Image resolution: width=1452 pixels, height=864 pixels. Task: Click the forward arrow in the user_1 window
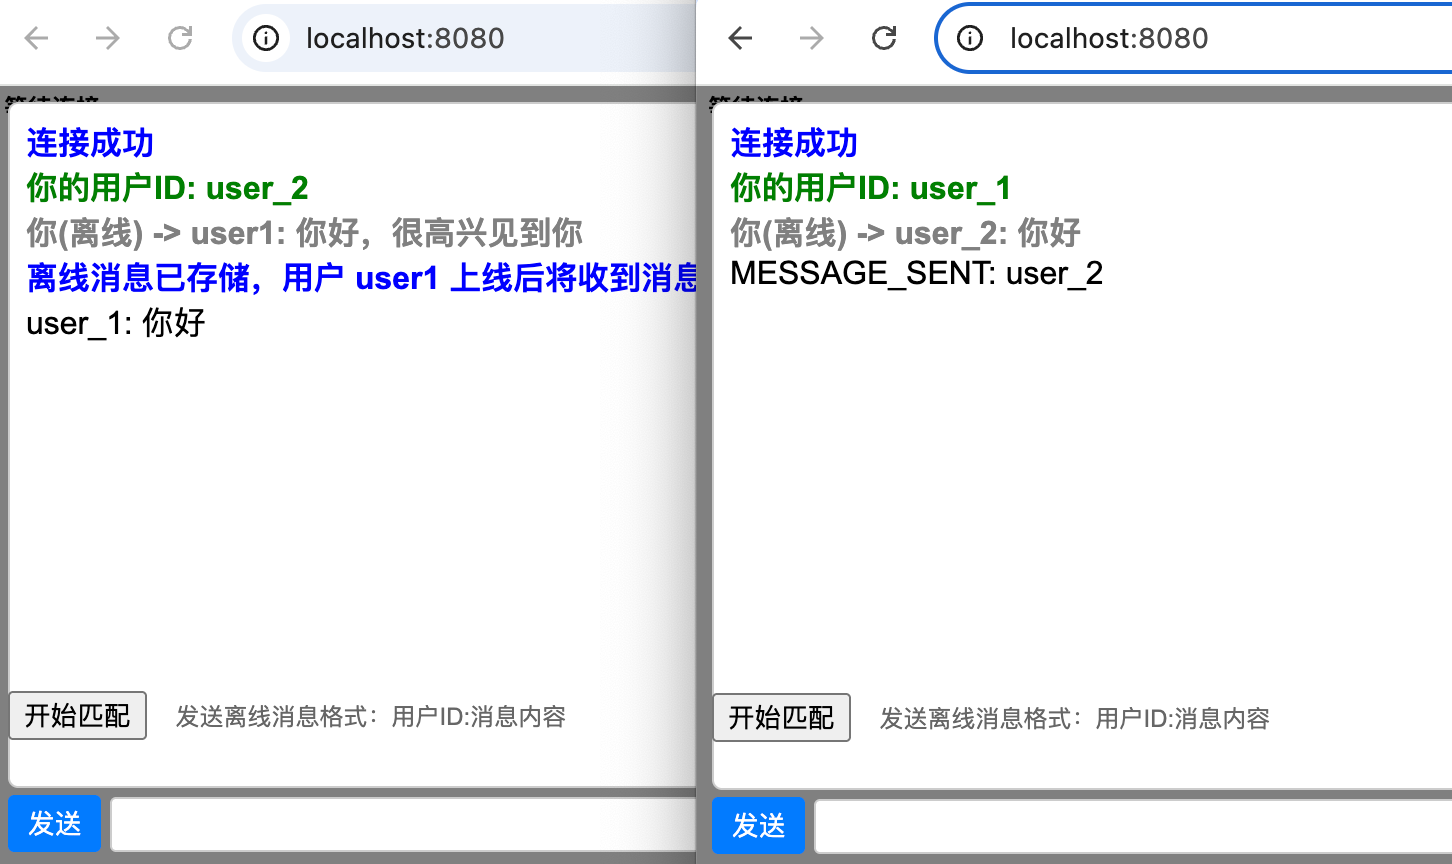tap(812, 38)
